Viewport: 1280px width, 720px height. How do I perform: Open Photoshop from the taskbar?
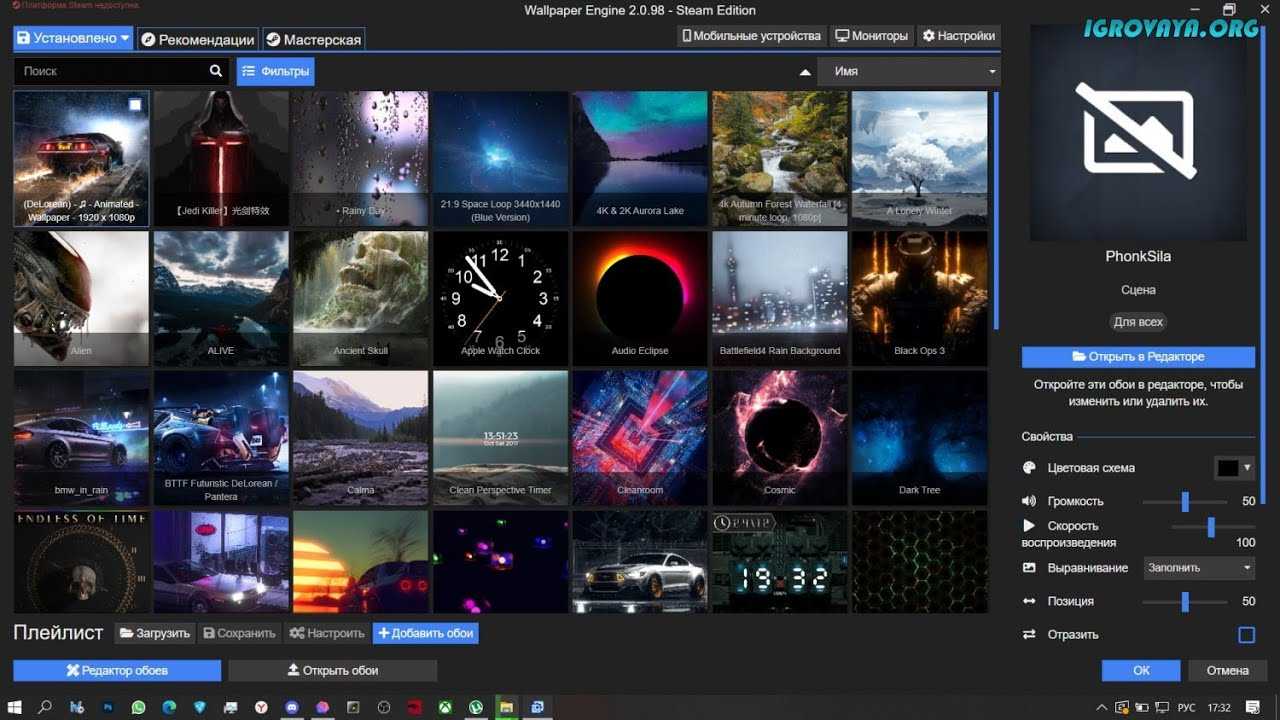click(x=107, y=707)
